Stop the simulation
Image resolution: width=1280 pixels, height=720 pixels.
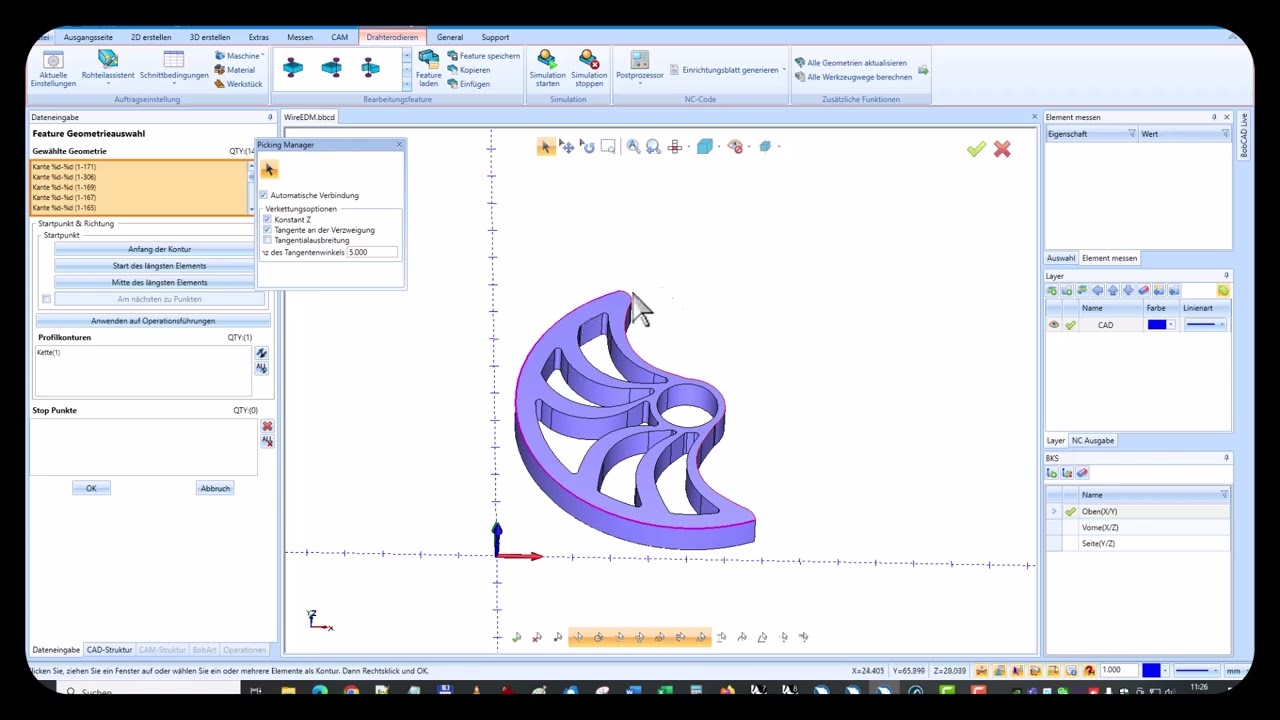tap(589, 69)
